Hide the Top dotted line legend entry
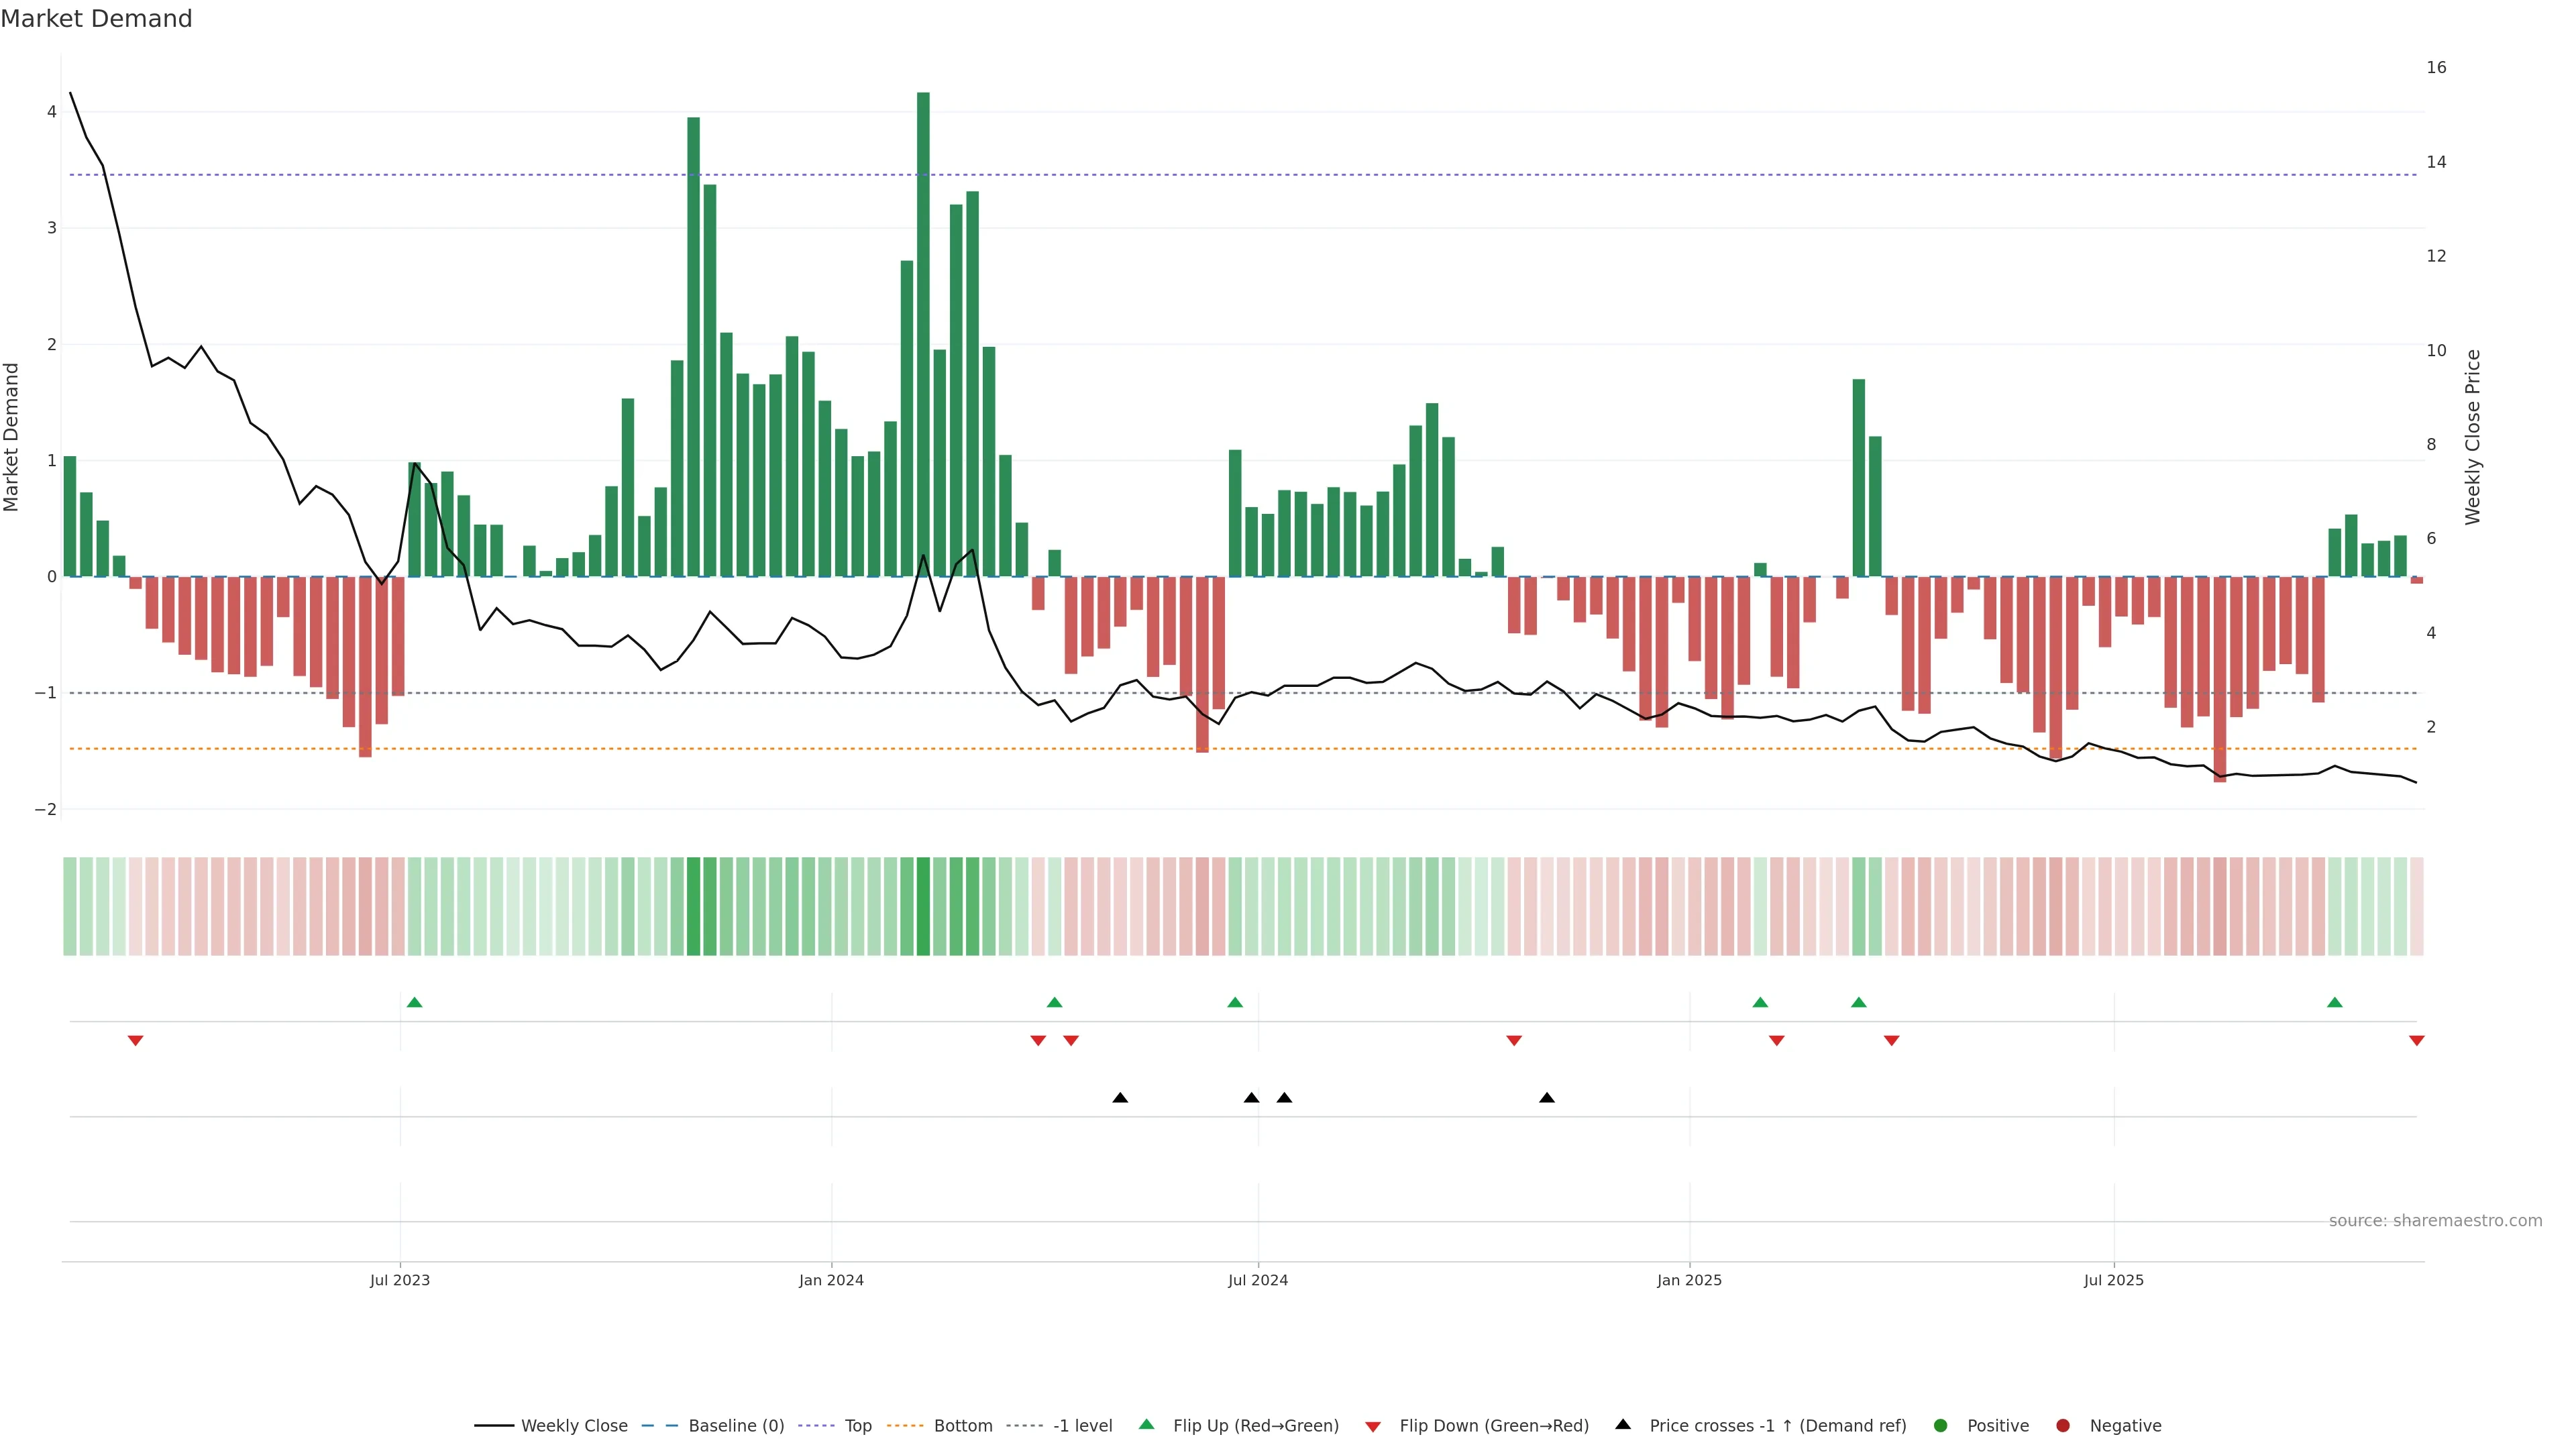This screenshot has width=2576, height=1449. click(857, 1425)
